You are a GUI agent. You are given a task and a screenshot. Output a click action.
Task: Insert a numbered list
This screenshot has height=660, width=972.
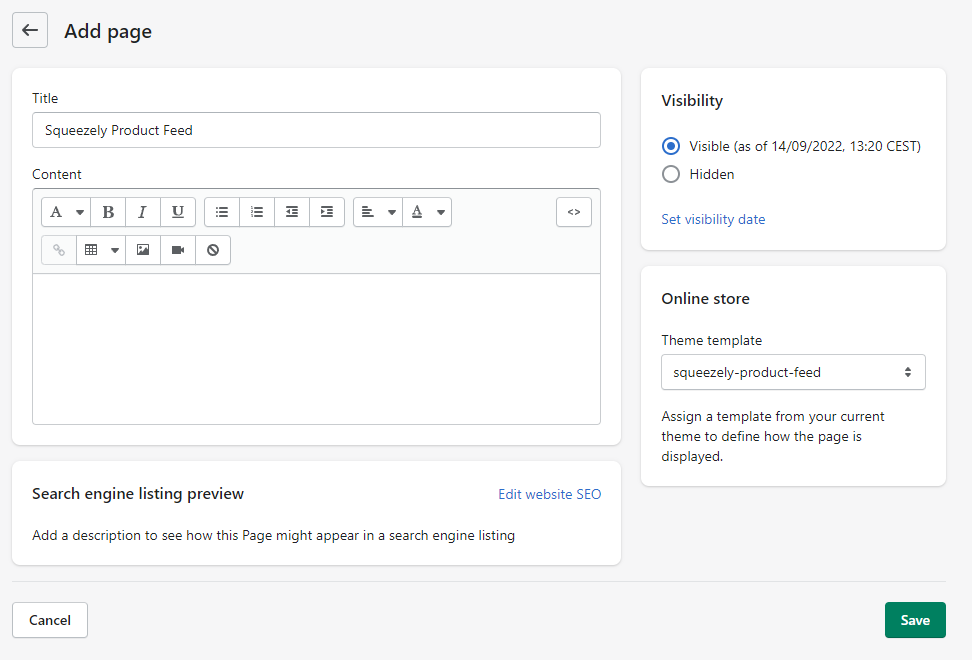257,212
